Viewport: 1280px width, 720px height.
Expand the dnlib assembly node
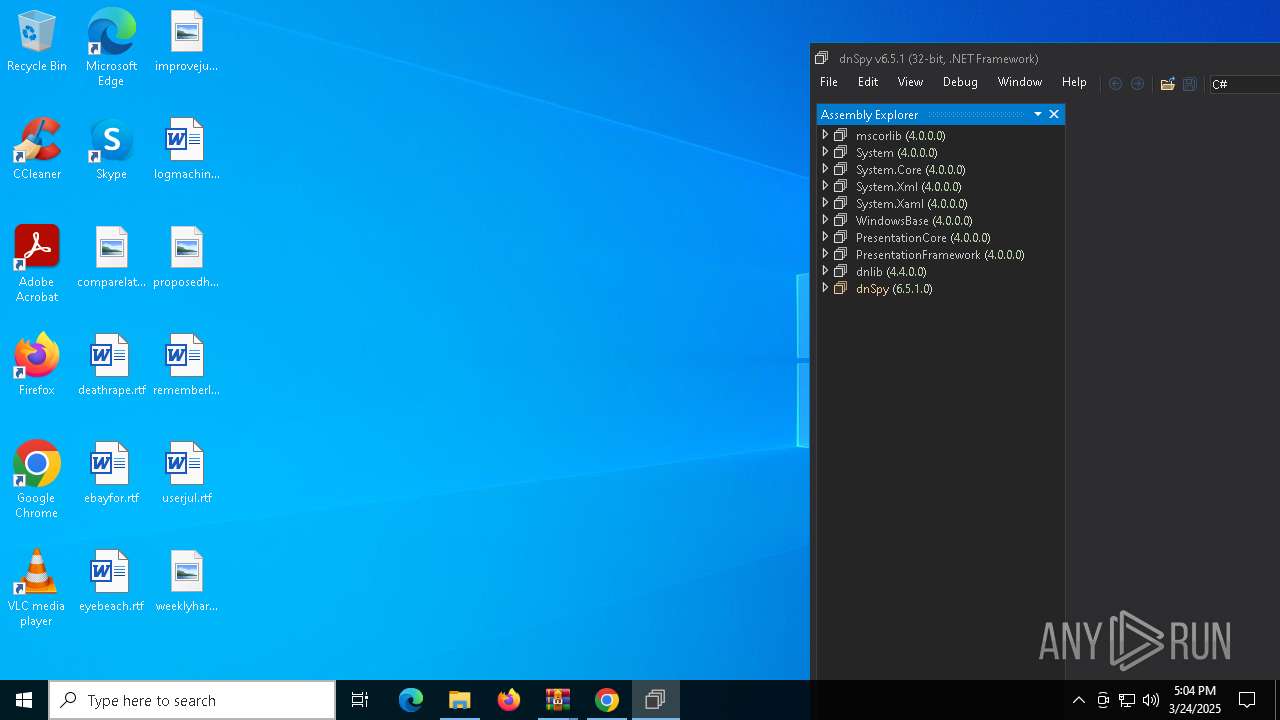[x=825, y=271]
